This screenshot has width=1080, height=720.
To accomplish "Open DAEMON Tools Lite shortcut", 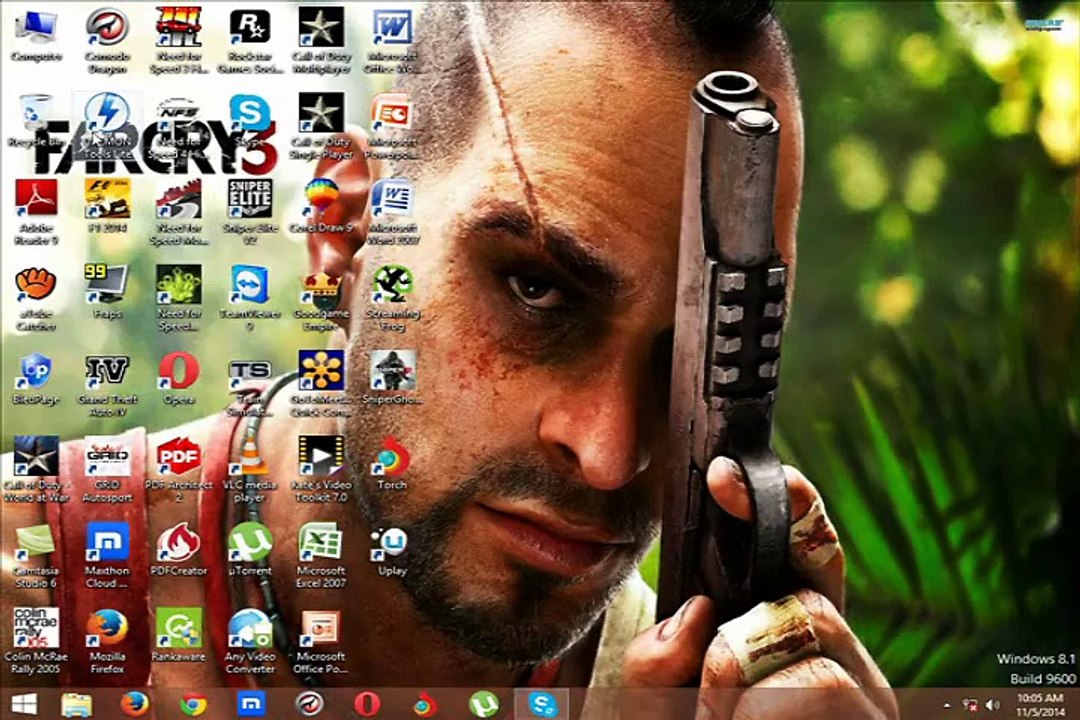I will [x=107, y=126].
